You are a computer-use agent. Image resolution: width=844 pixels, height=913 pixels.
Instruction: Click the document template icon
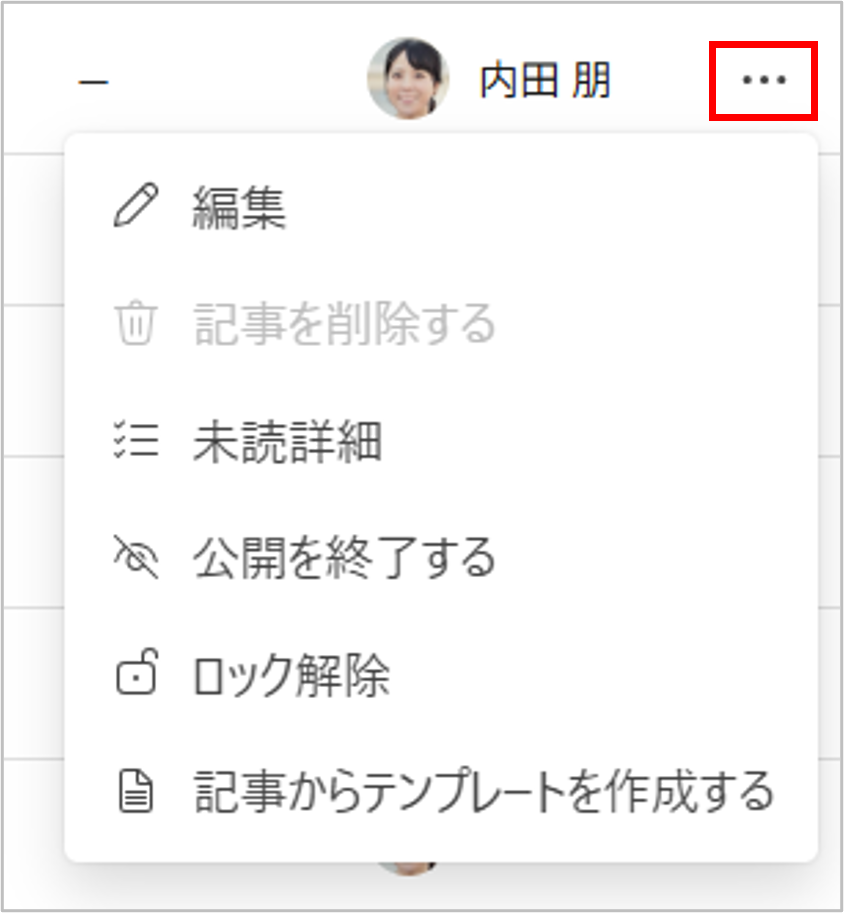(136, 791)
